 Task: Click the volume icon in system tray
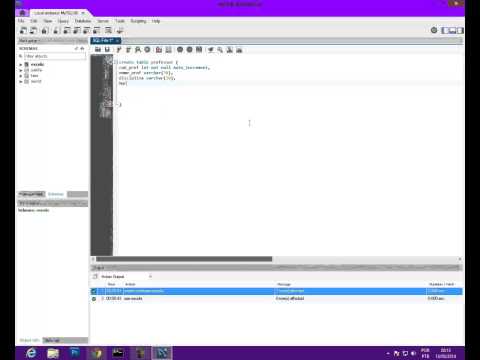pyautogui.click(x=414, y=353)
